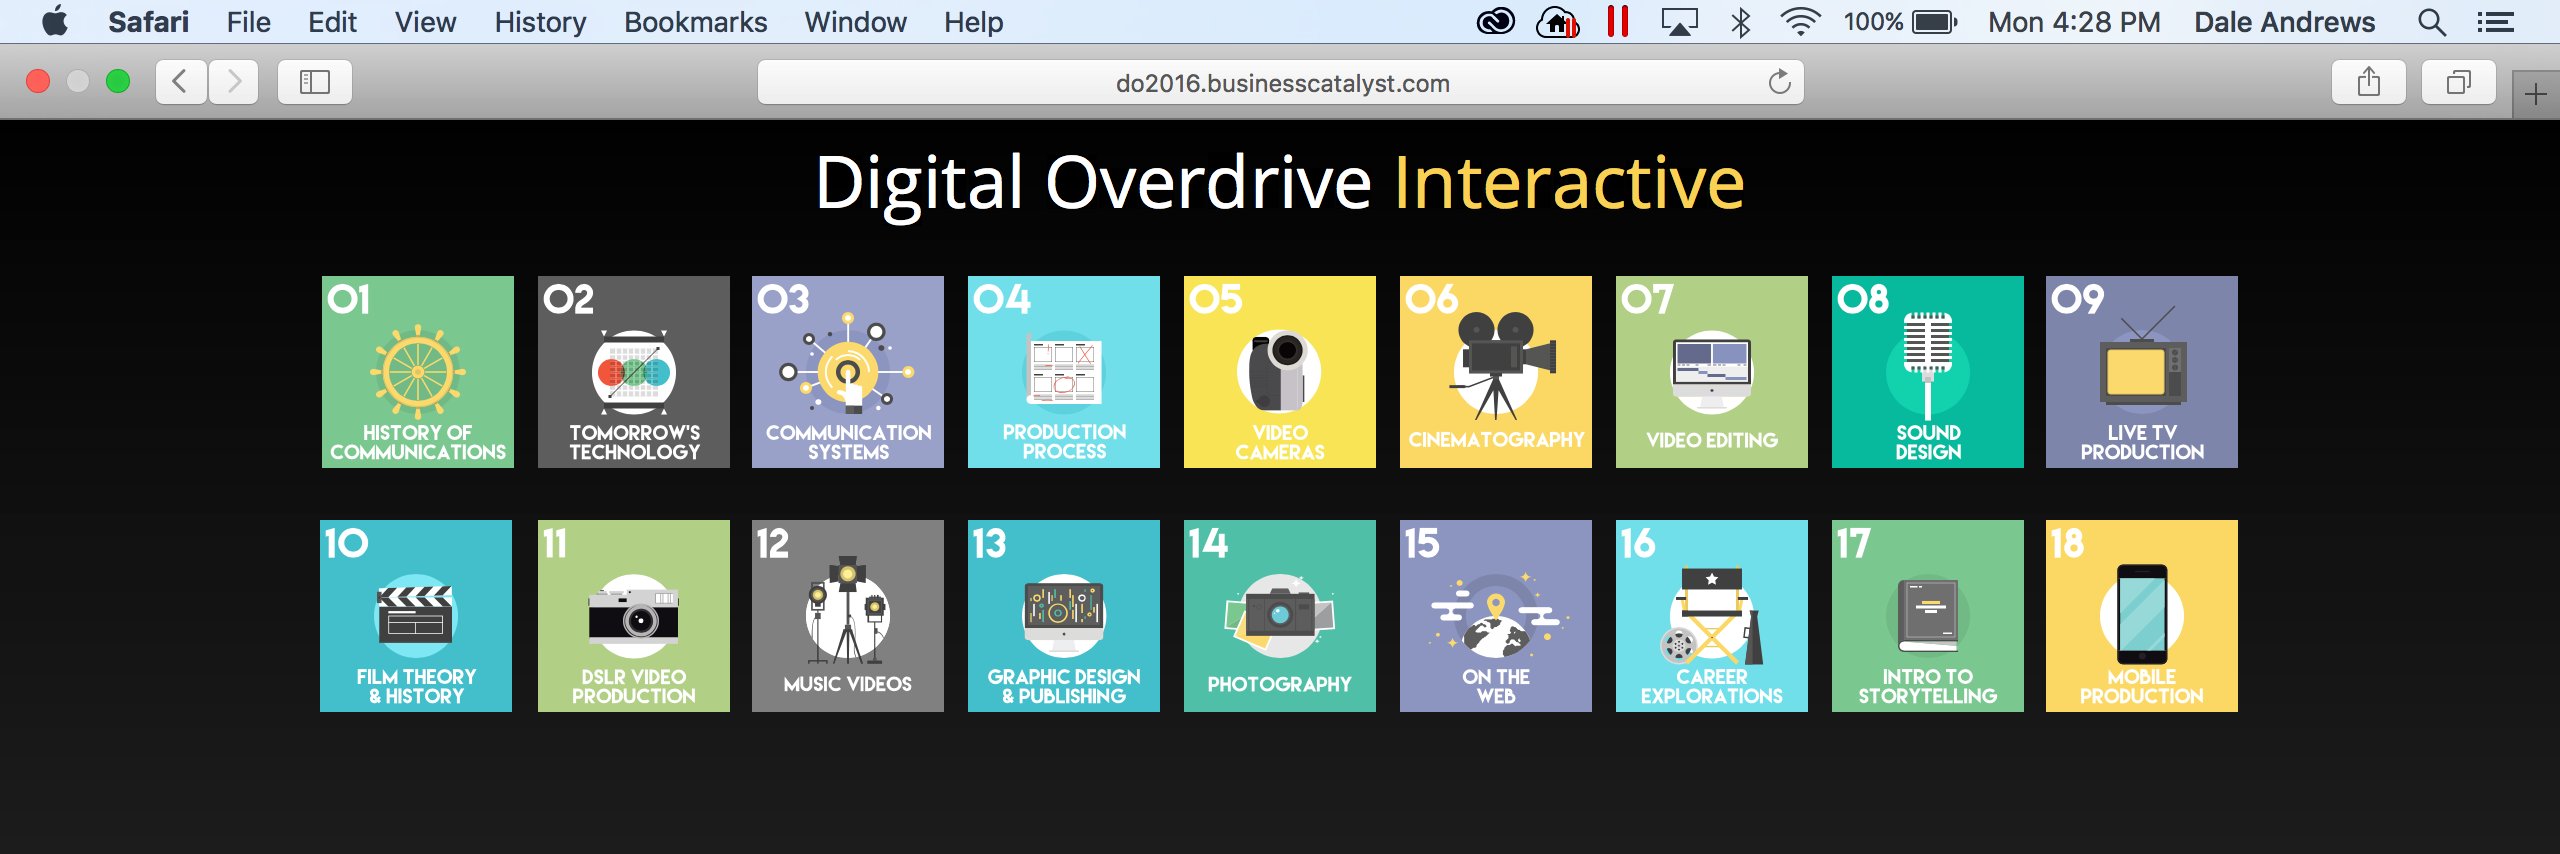Choose the 05 Video Cameras module

1280,372
